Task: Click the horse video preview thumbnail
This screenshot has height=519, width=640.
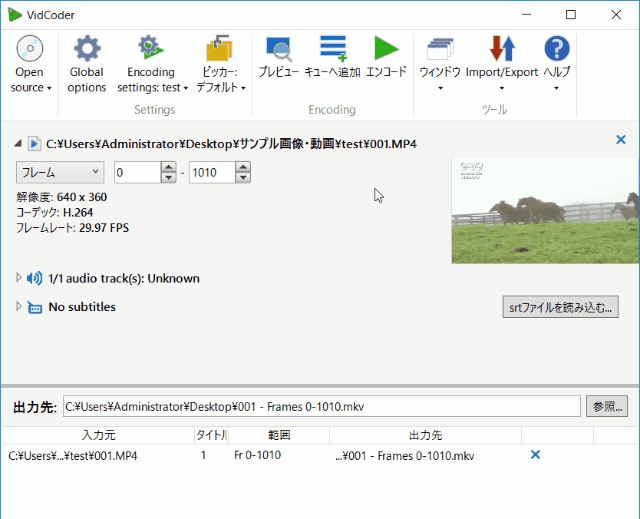Action: [x=545, y=211]
